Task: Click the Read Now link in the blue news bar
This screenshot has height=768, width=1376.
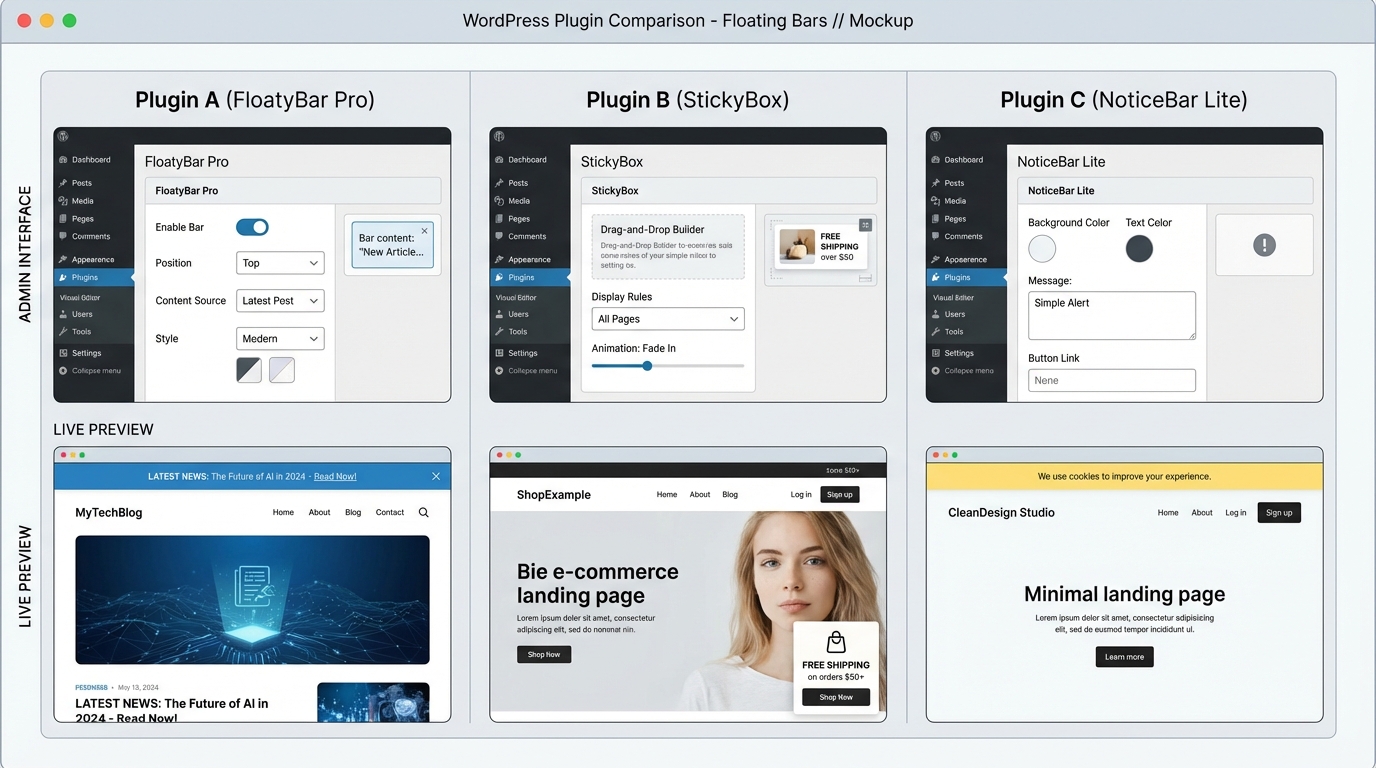Action: click(x=335, y=476)
